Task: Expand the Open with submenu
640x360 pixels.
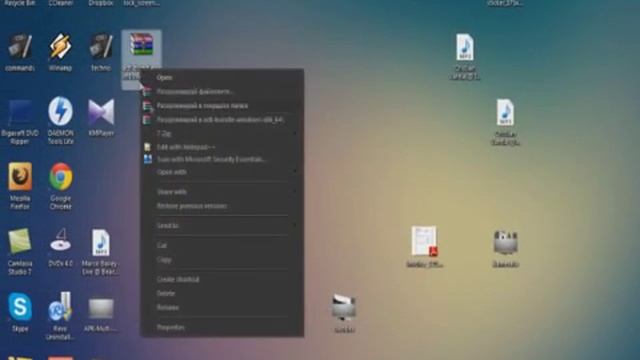Action: [222, 172]
